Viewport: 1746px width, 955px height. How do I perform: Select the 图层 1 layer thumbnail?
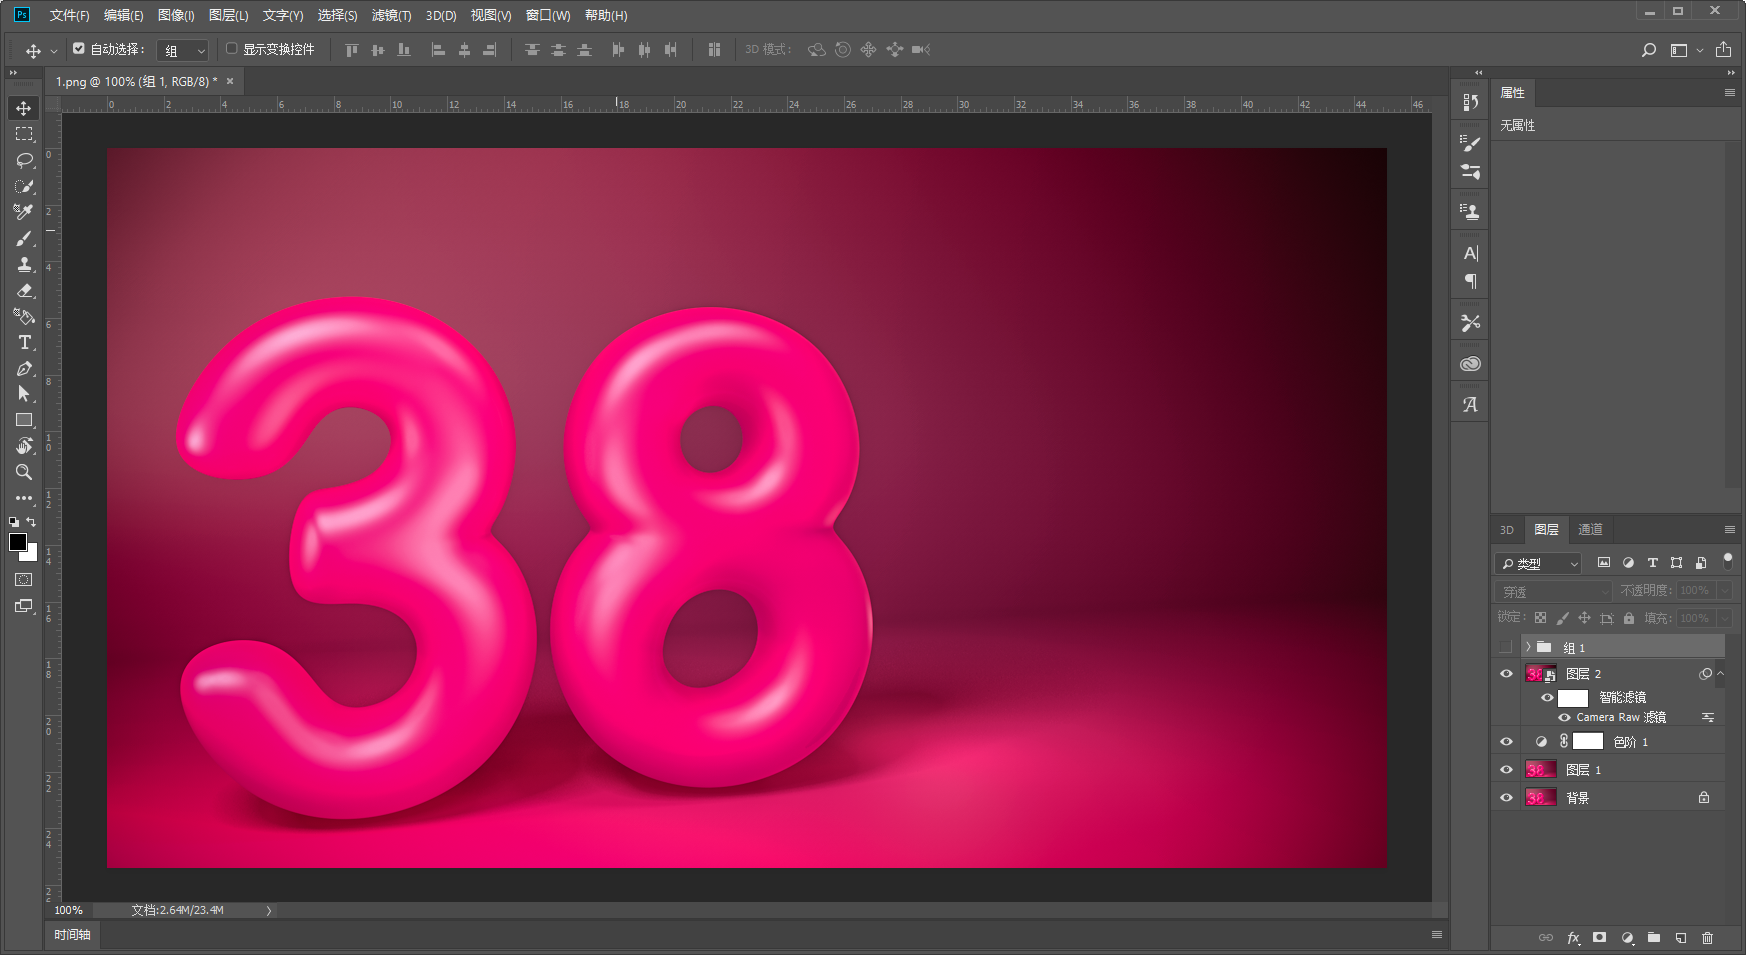[x=1540, y=770]
